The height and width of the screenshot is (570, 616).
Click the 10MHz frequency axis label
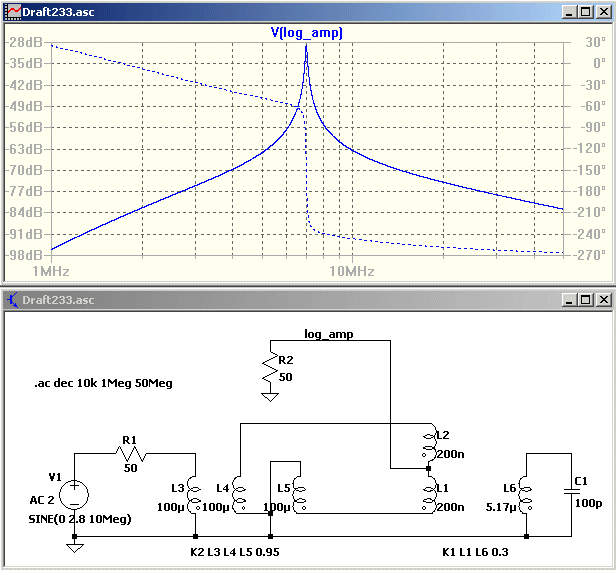tap(352, 271)
